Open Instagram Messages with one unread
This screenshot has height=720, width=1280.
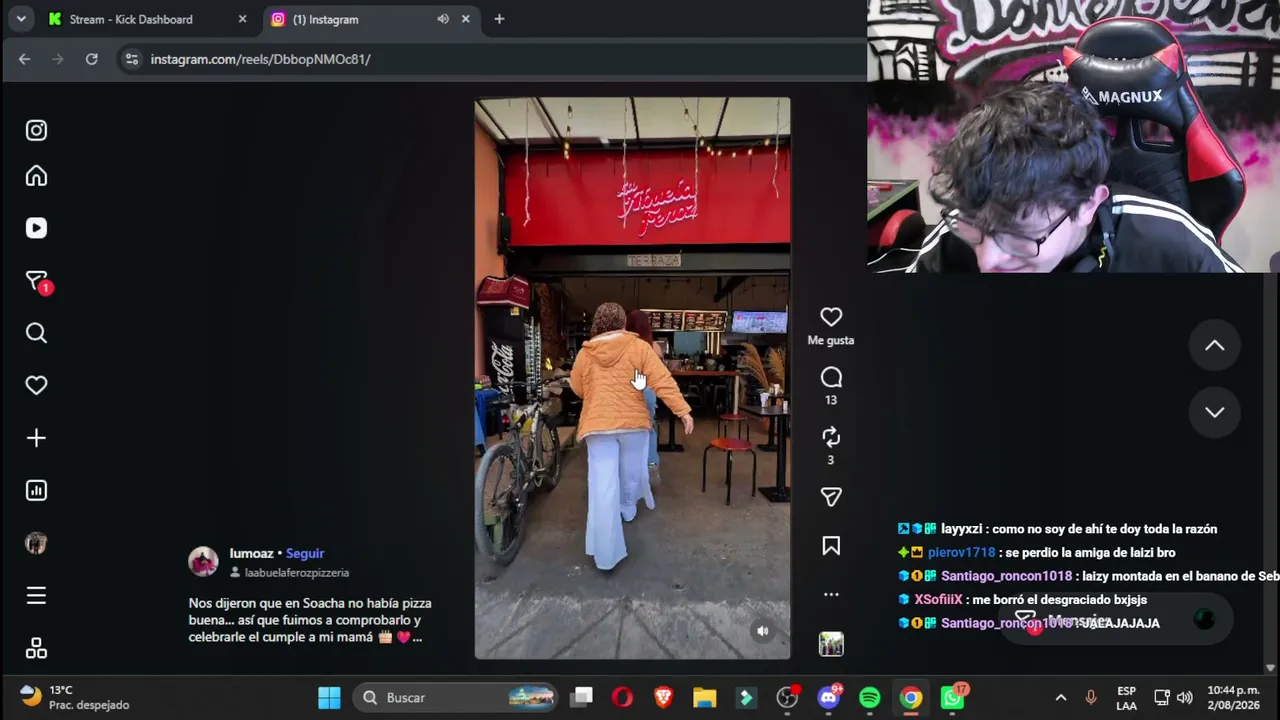37,282
